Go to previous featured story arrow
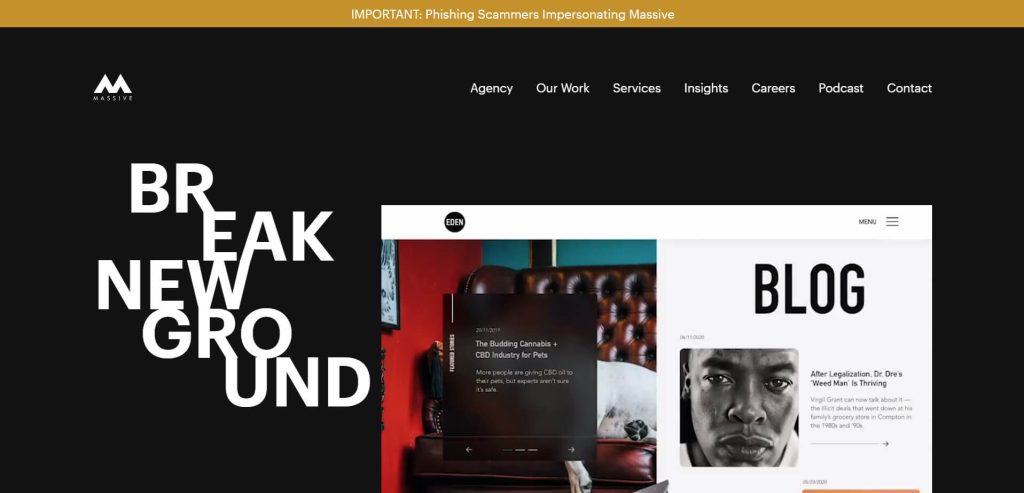The height and width of the screenshot is (493, 1024). (469, 449)
